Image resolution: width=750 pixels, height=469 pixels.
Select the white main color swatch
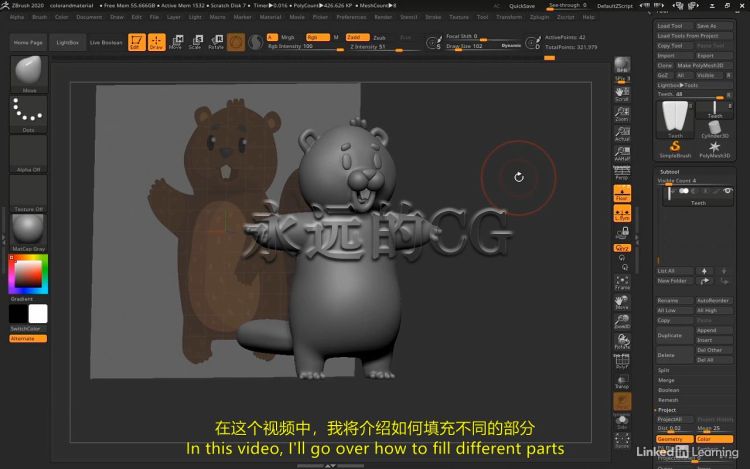38,314
